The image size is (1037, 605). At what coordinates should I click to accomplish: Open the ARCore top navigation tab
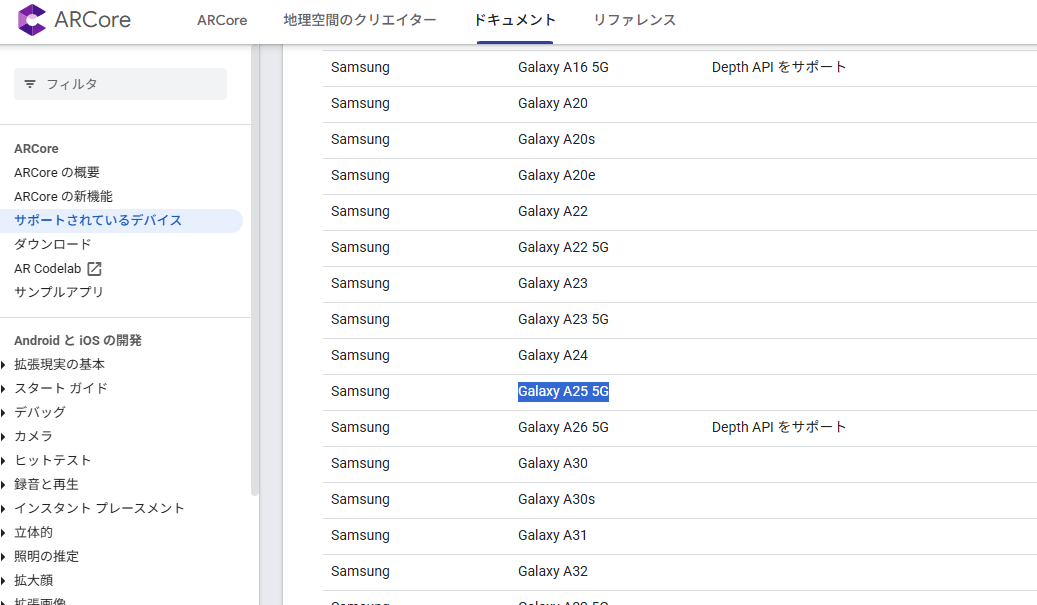(222, 20)
